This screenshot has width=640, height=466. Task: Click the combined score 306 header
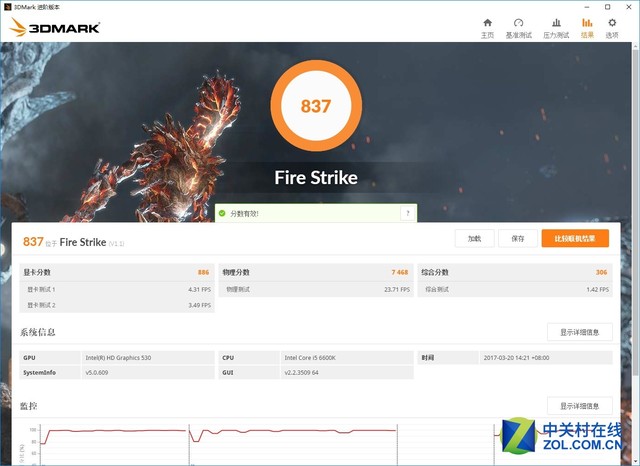(515, 272)
